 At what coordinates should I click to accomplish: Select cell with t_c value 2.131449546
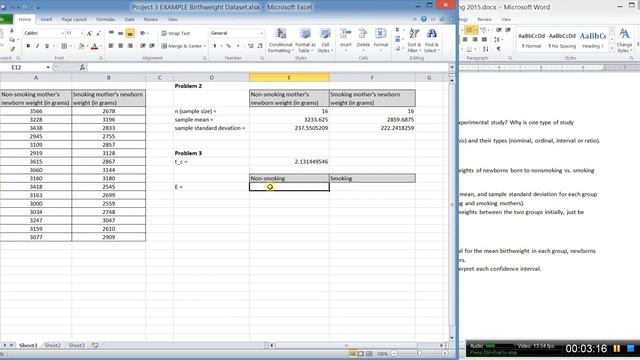[x=289, y=162]
